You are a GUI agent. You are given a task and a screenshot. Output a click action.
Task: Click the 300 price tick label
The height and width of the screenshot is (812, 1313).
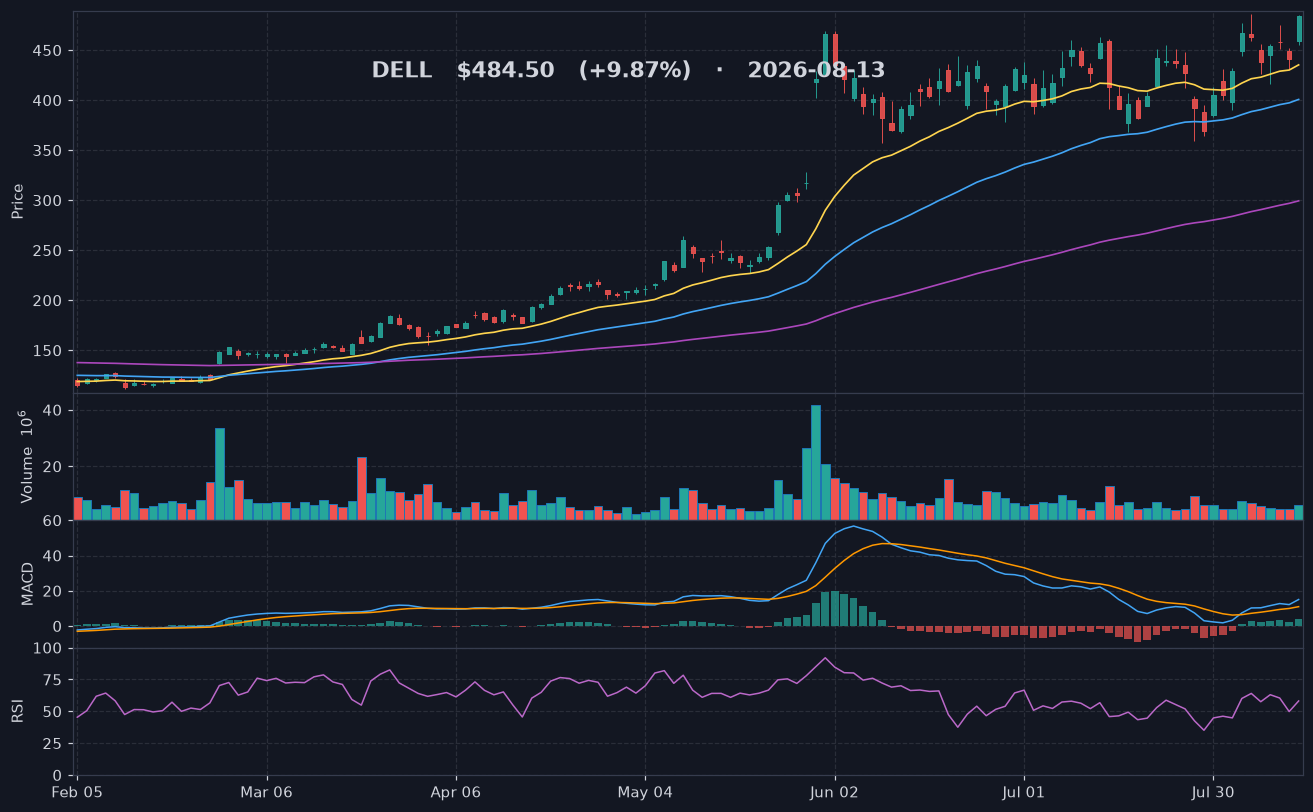(x=48, y=201)
